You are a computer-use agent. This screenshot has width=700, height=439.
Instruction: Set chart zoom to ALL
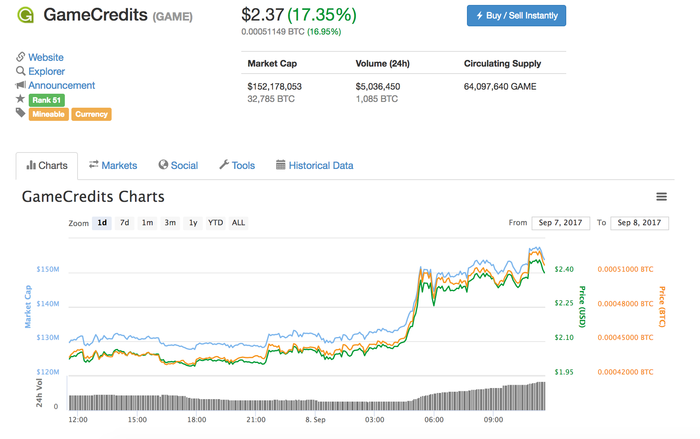pyautogui.click(x=238, y=223)
